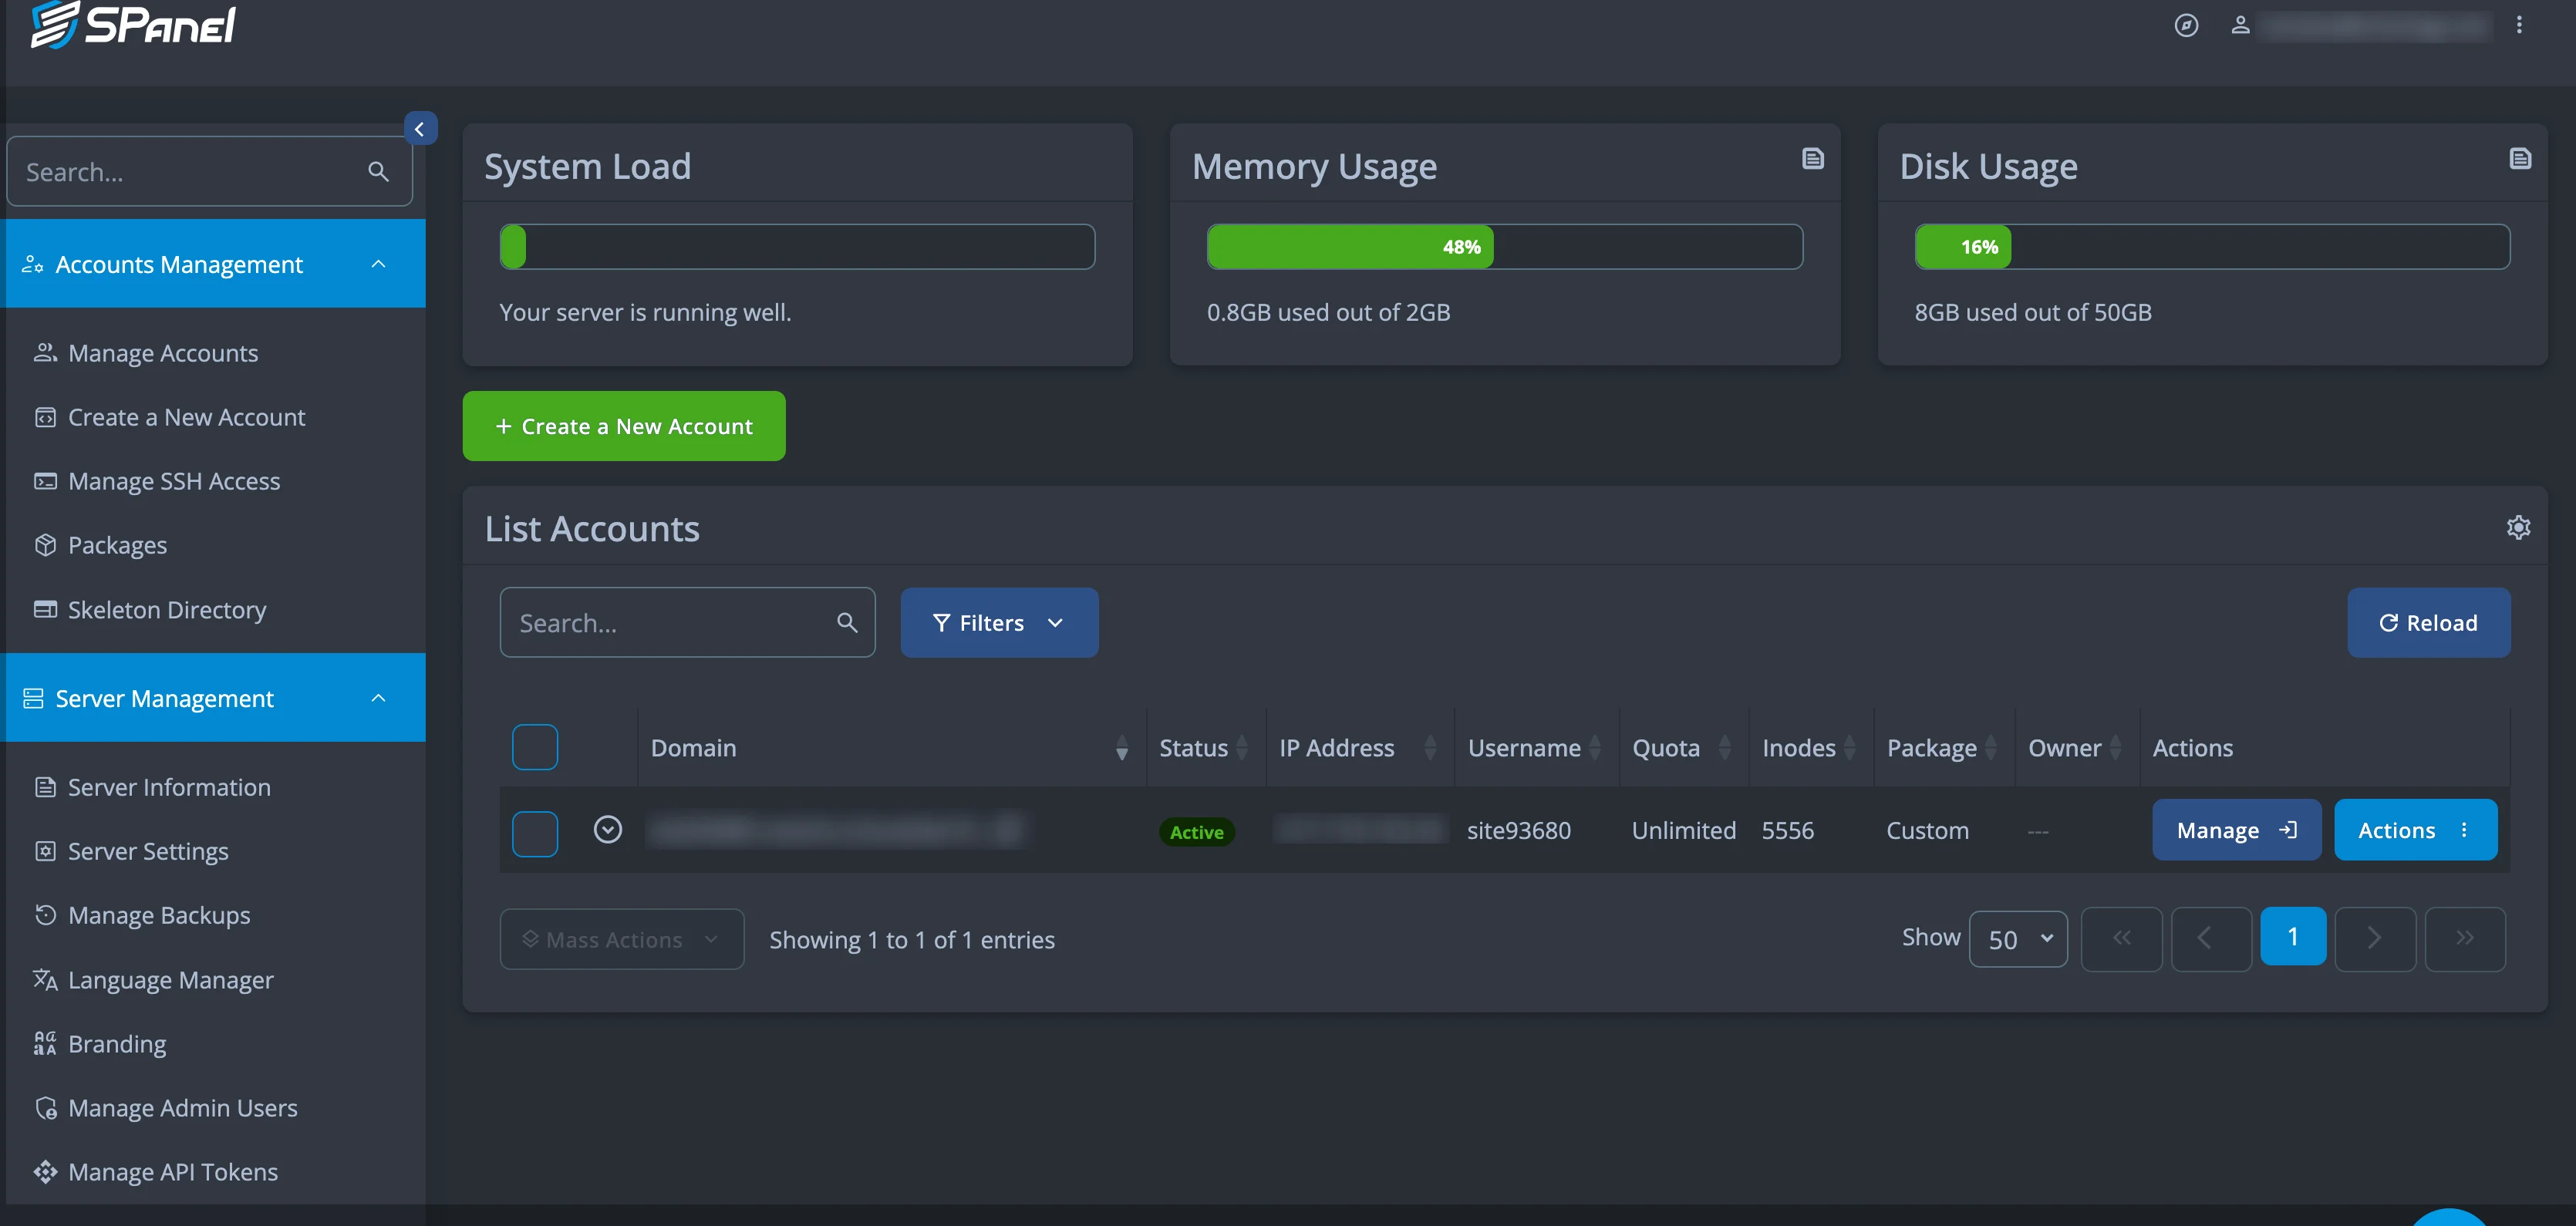Click the Active status badge
Image resolution: width=2576 pixels, height=1226 pixels.
[x=1196, y=831]
